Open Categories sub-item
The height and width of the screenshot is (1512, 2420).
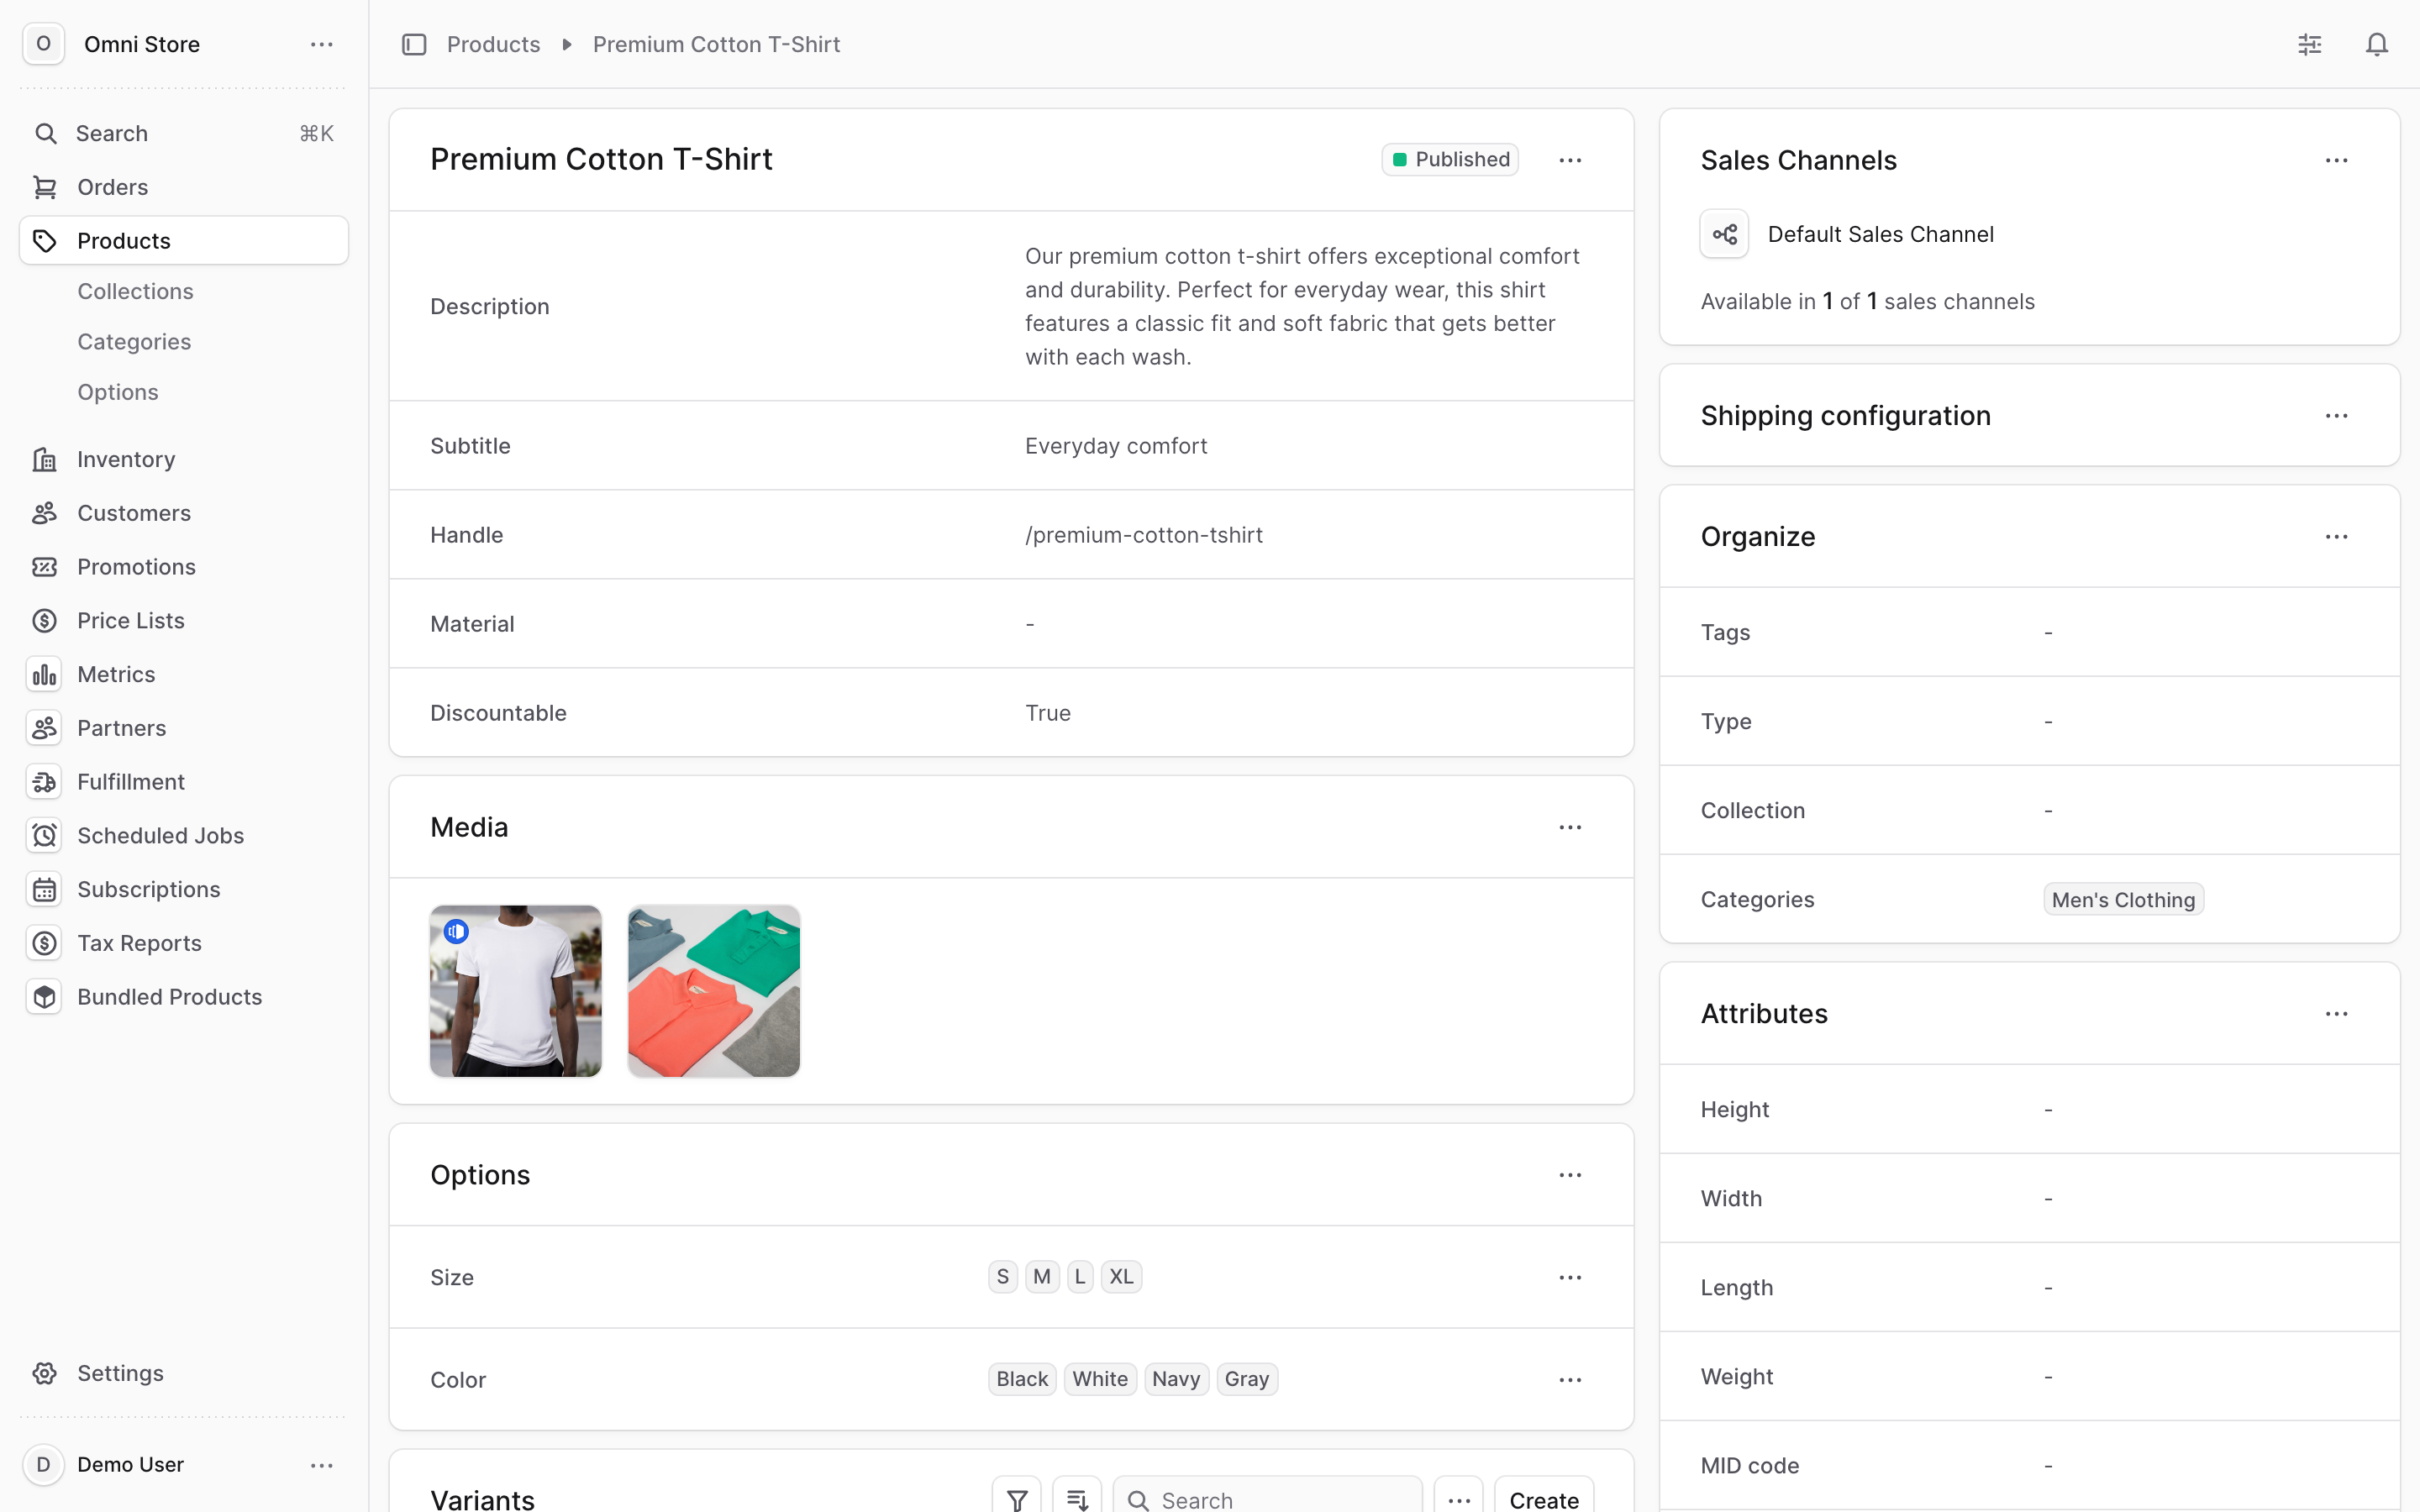[134, 341]
